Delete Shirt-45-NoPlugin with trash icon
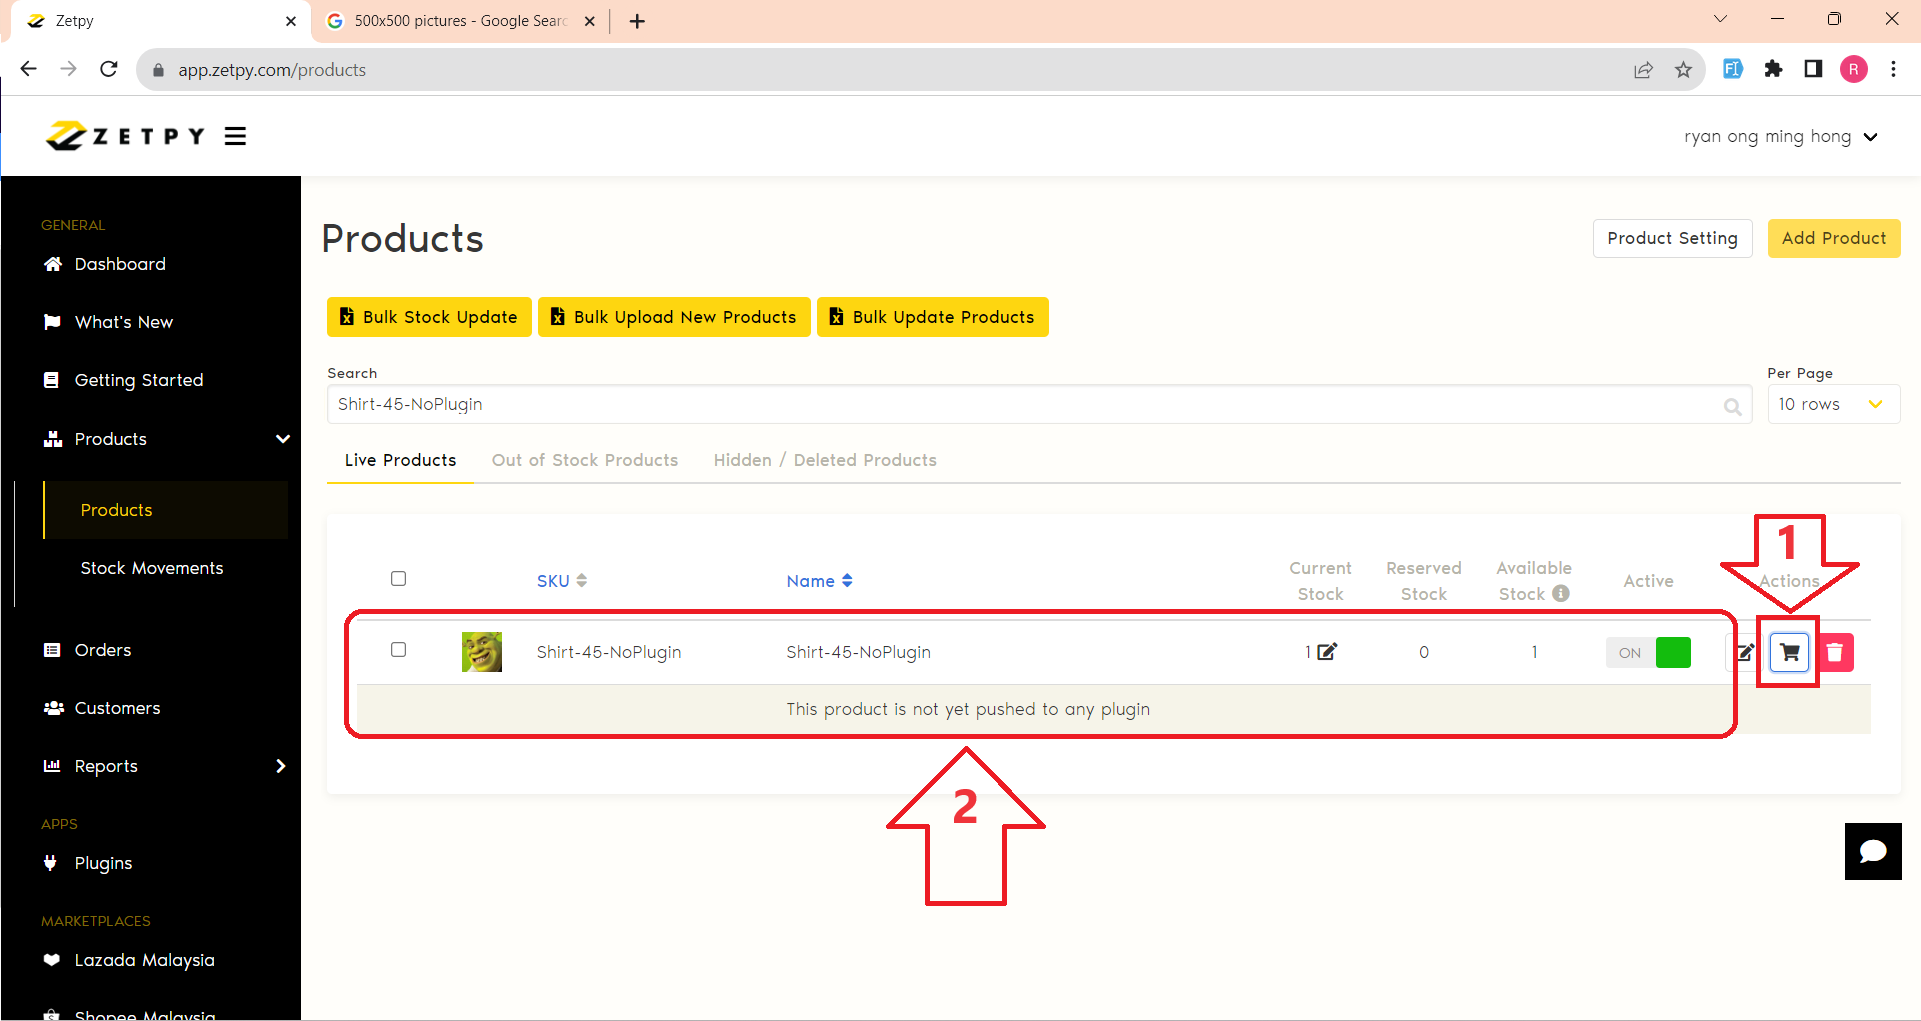The height and width of the screenshot is (1021, 1921). tap(1835, 653)
